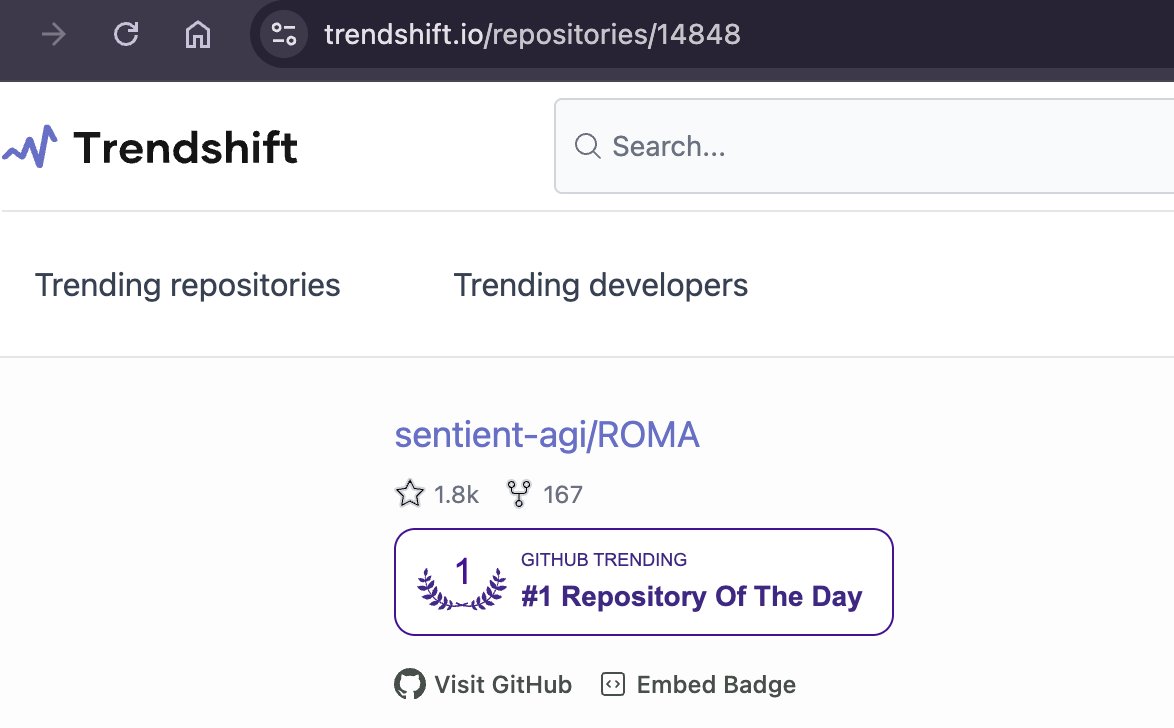Go to the browser home page
Viewport: 1174px width, 728px height.
click(x=198, y=35)
